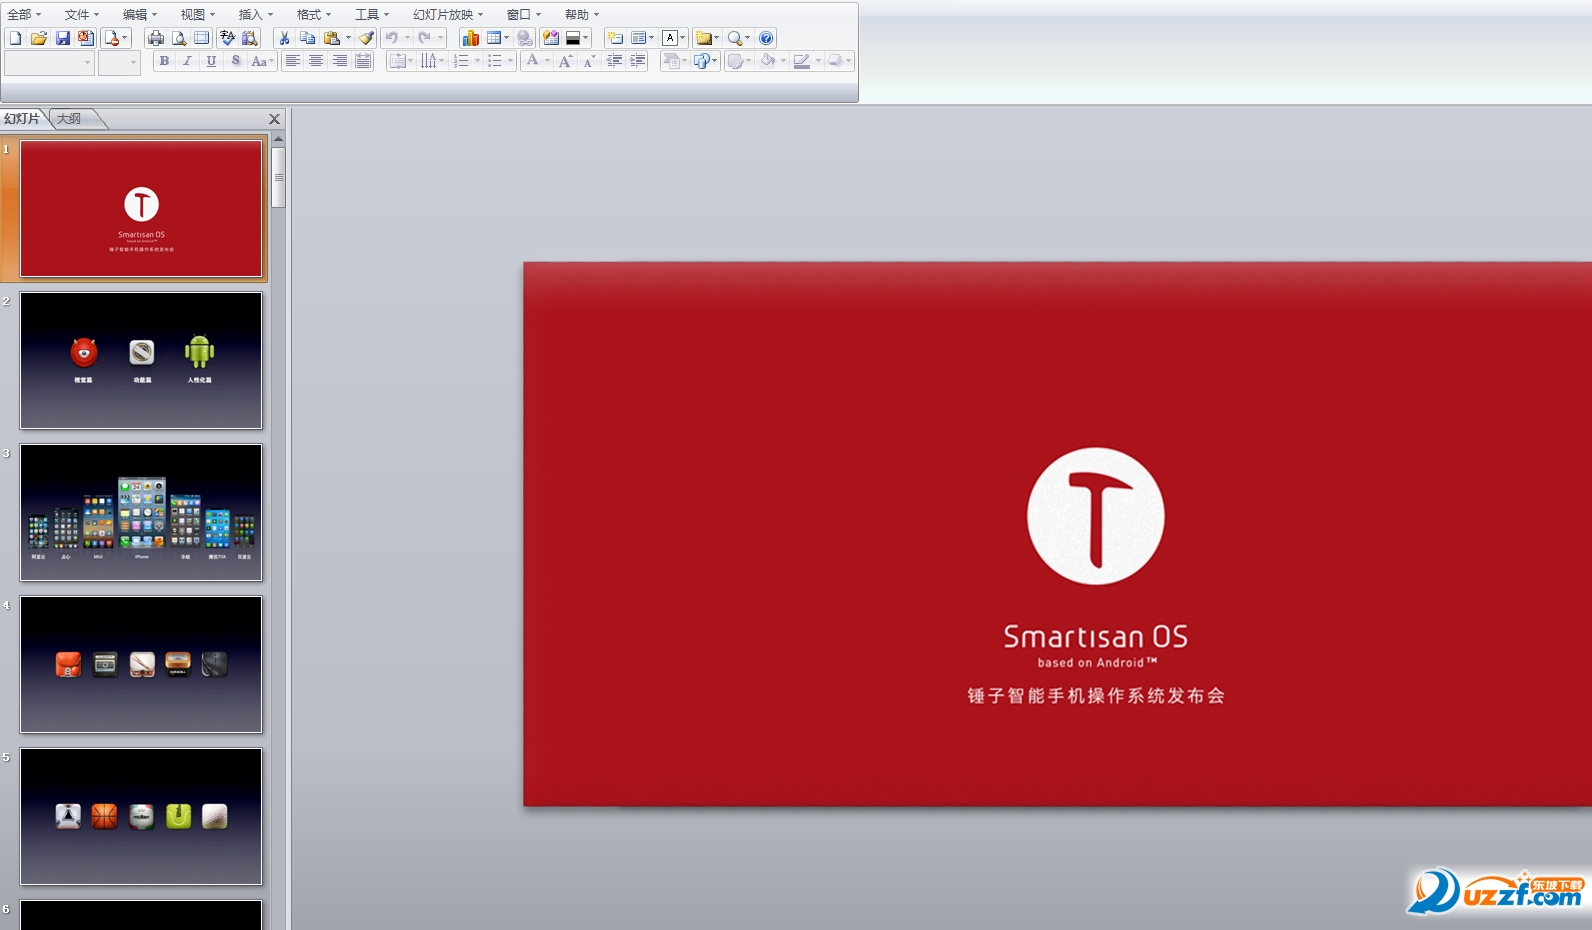Paste using the clipboard icon
Image resolution: width=1592 pixels, height=930 pixels.
331,38
